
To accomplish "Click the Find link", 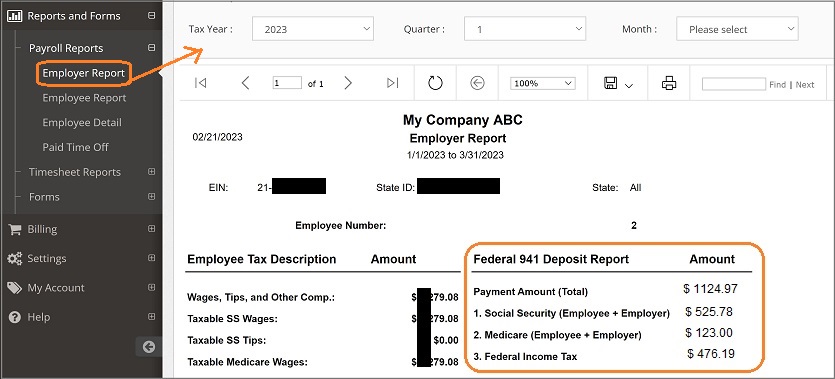I will click(x=777, y=85).
